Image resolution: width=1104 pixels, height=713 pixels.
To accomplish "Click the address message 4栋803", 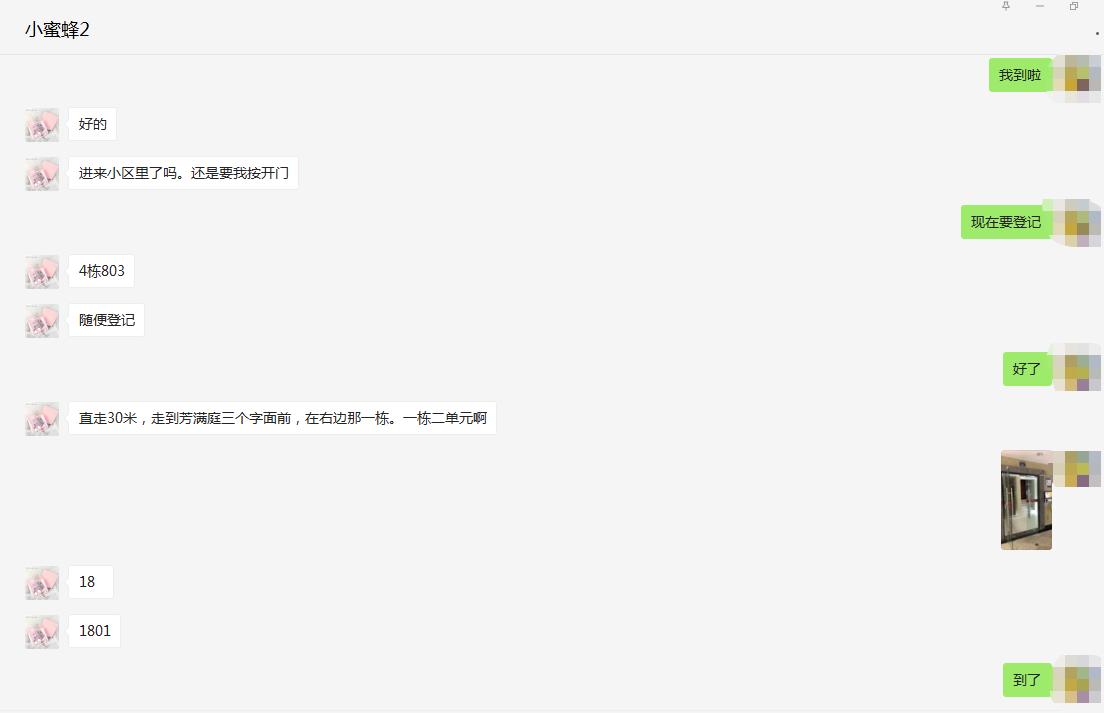I will [101, 271].
